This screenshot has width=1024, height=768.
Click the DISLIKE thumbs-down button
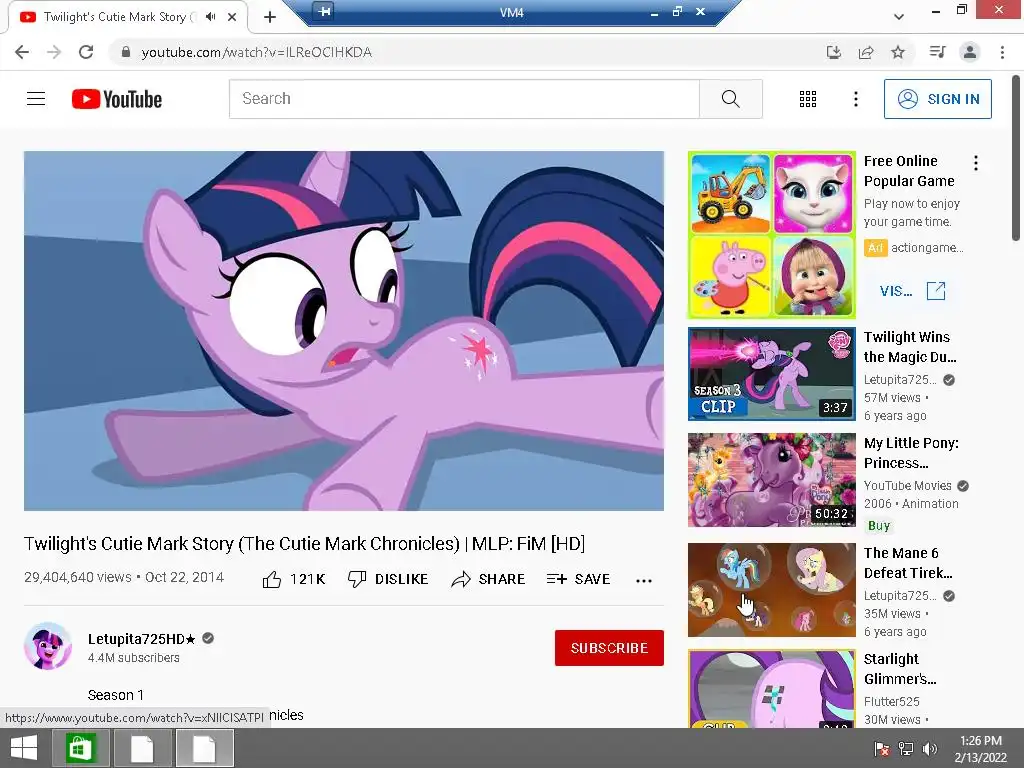tap(388, 579)
